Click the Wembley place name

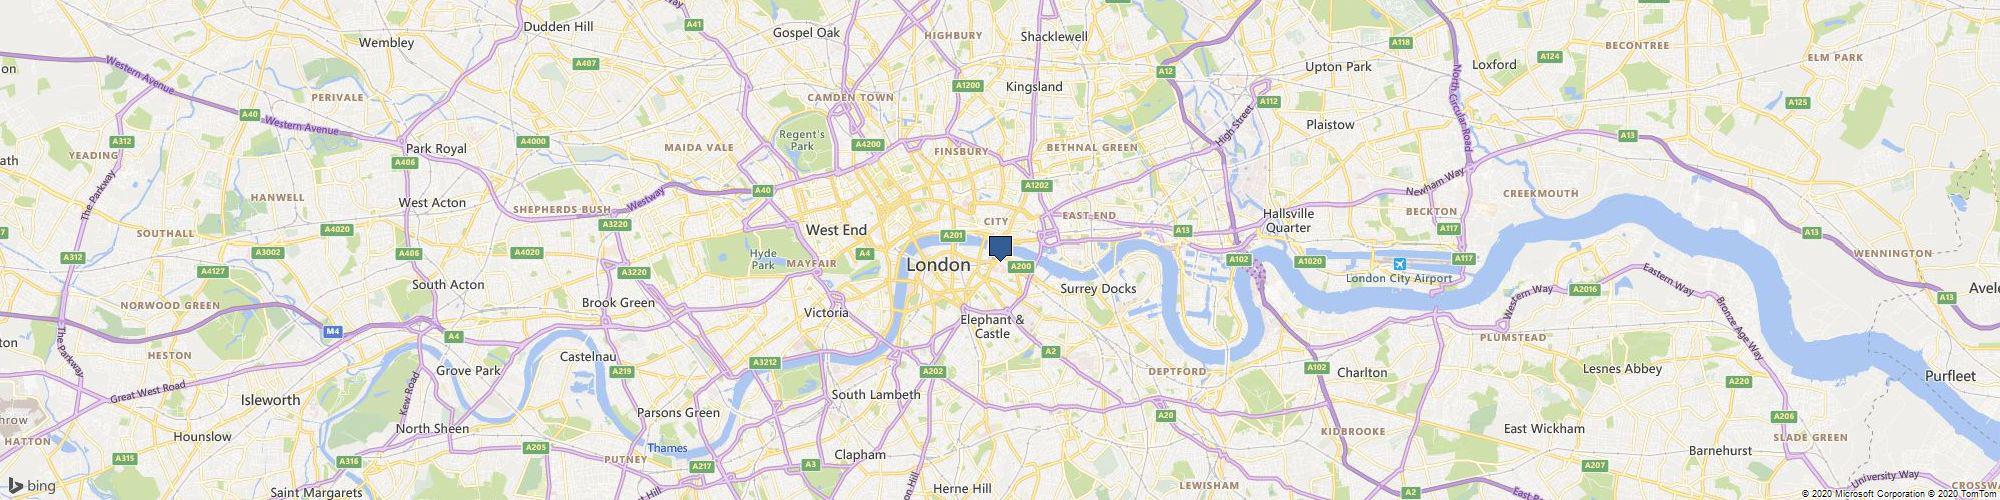tap(386, 43)
